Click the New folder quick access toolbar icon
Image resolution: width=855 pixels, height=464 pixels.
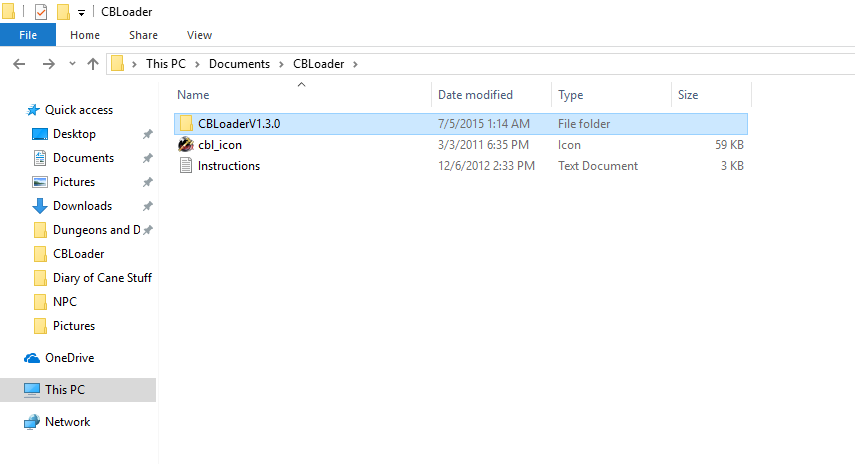63,11
